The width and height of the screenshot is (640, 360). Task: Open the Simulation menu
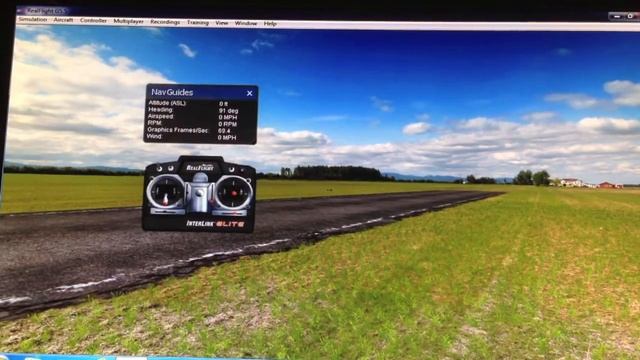point(33,20)
